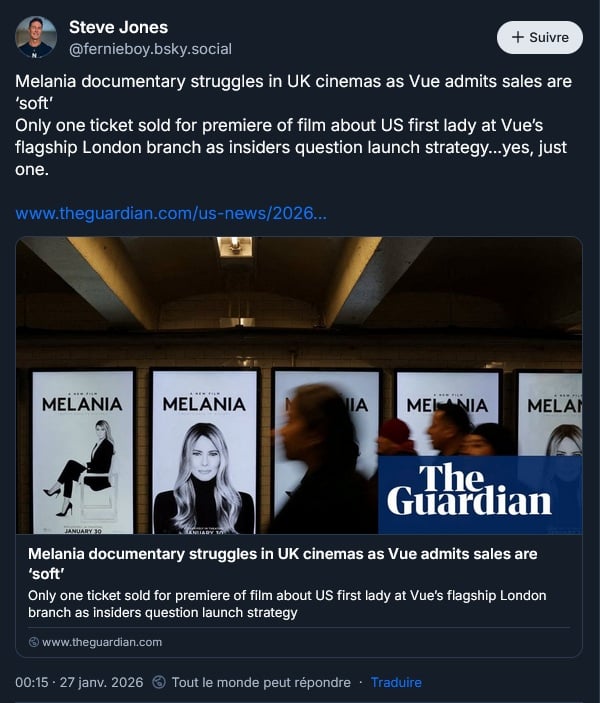Open the Melania posters preview image
The image size is (600, 703).
[299, 385]
